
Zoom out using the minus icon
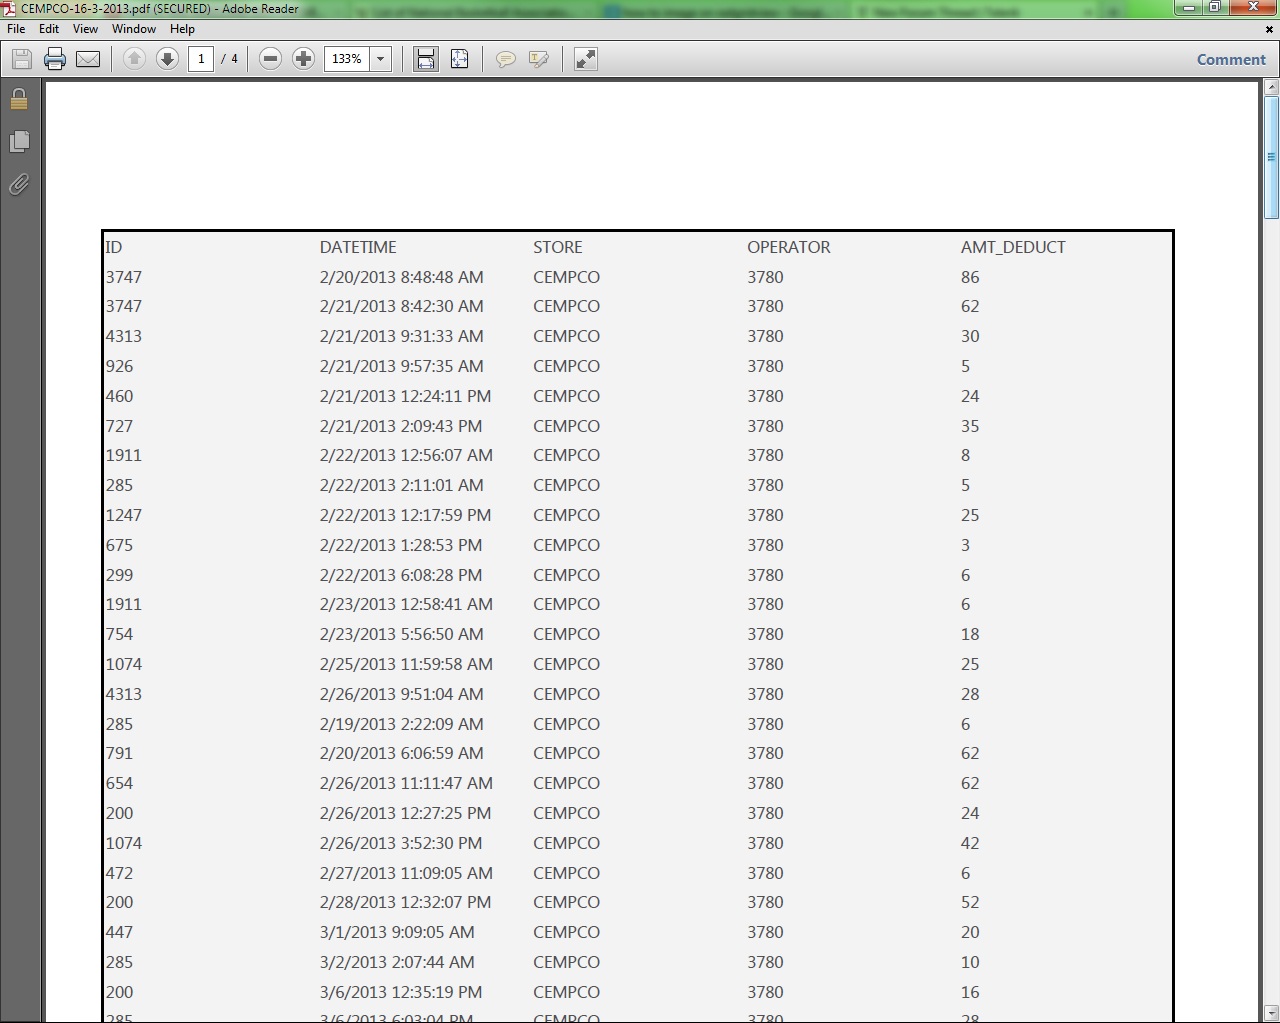coord(270,59)
